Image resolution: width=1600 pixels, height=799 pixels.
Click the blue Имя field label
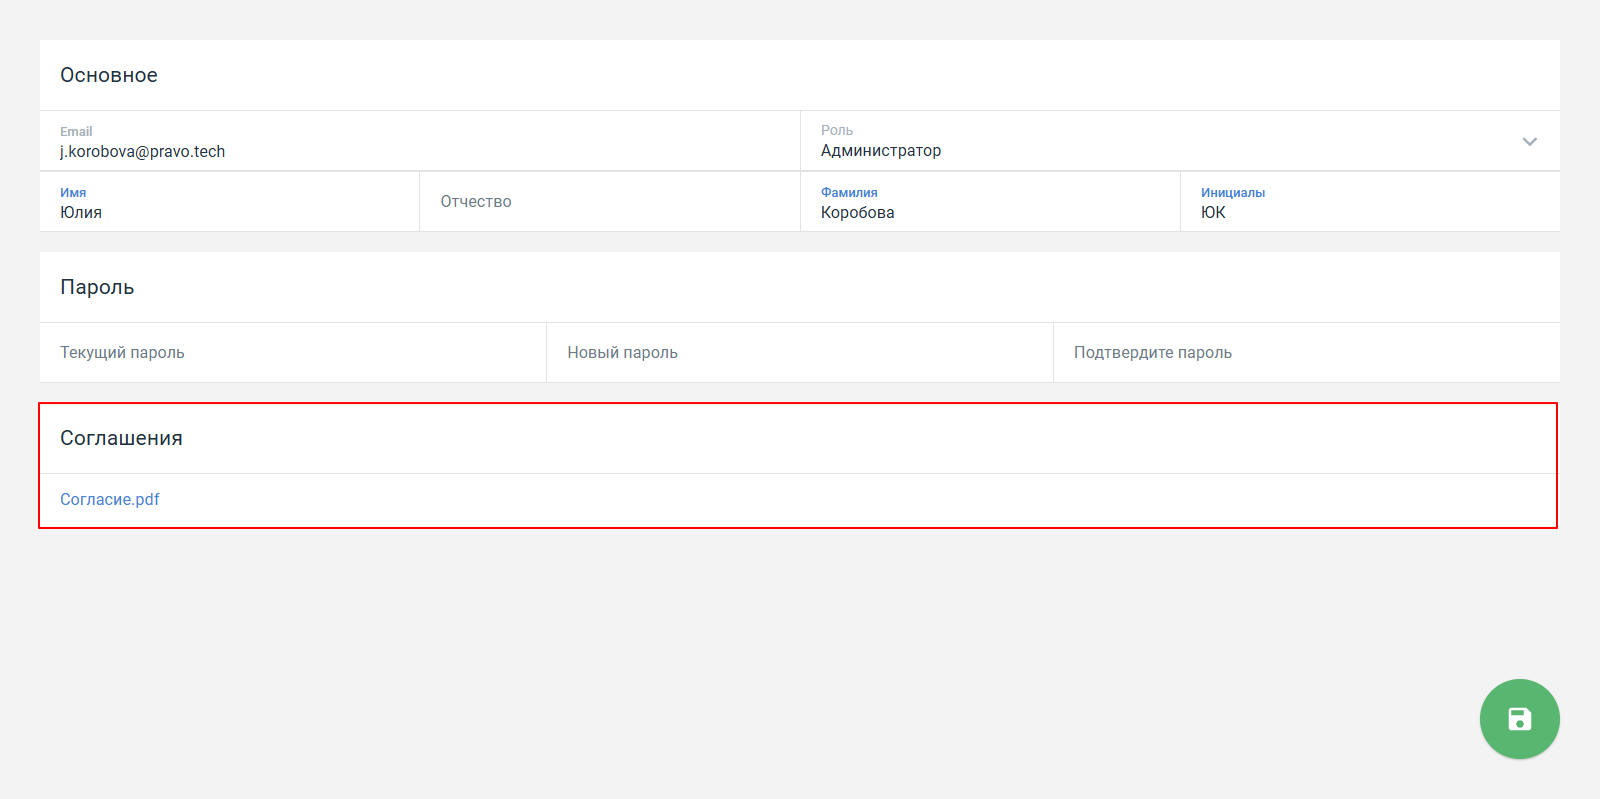73,193
